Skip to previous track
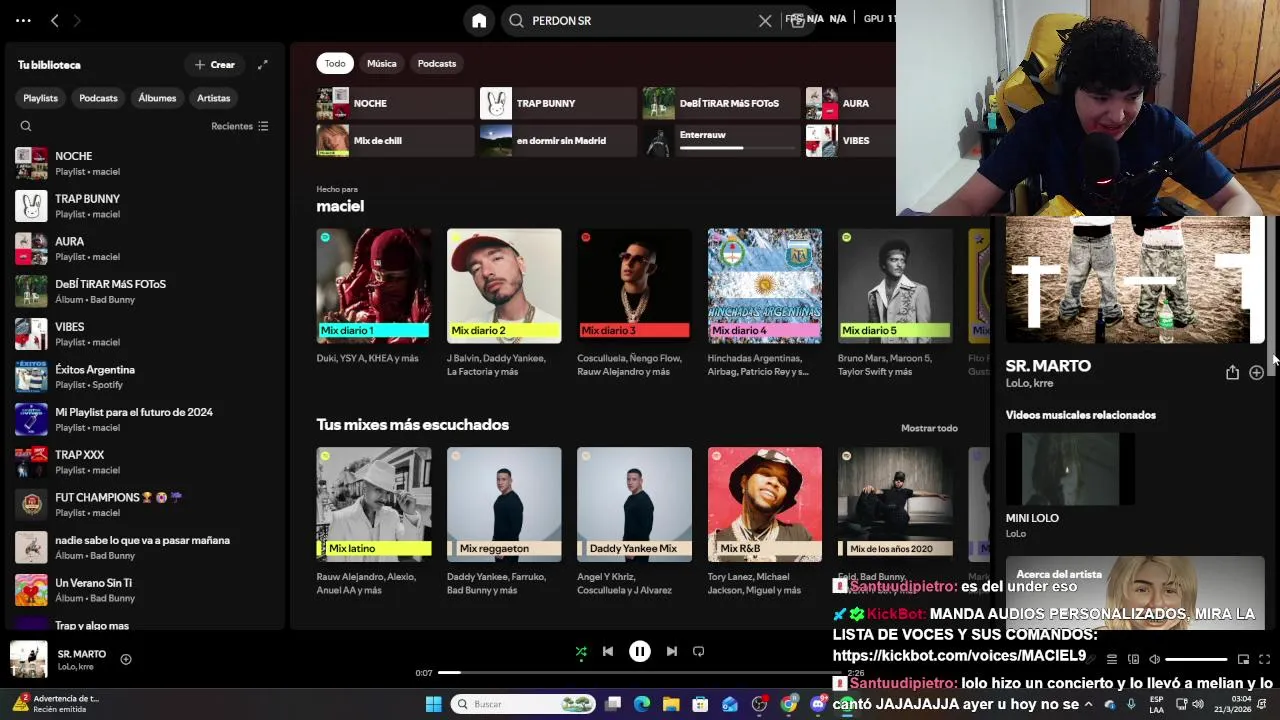Screen dimensions: 1280x720 608,651
